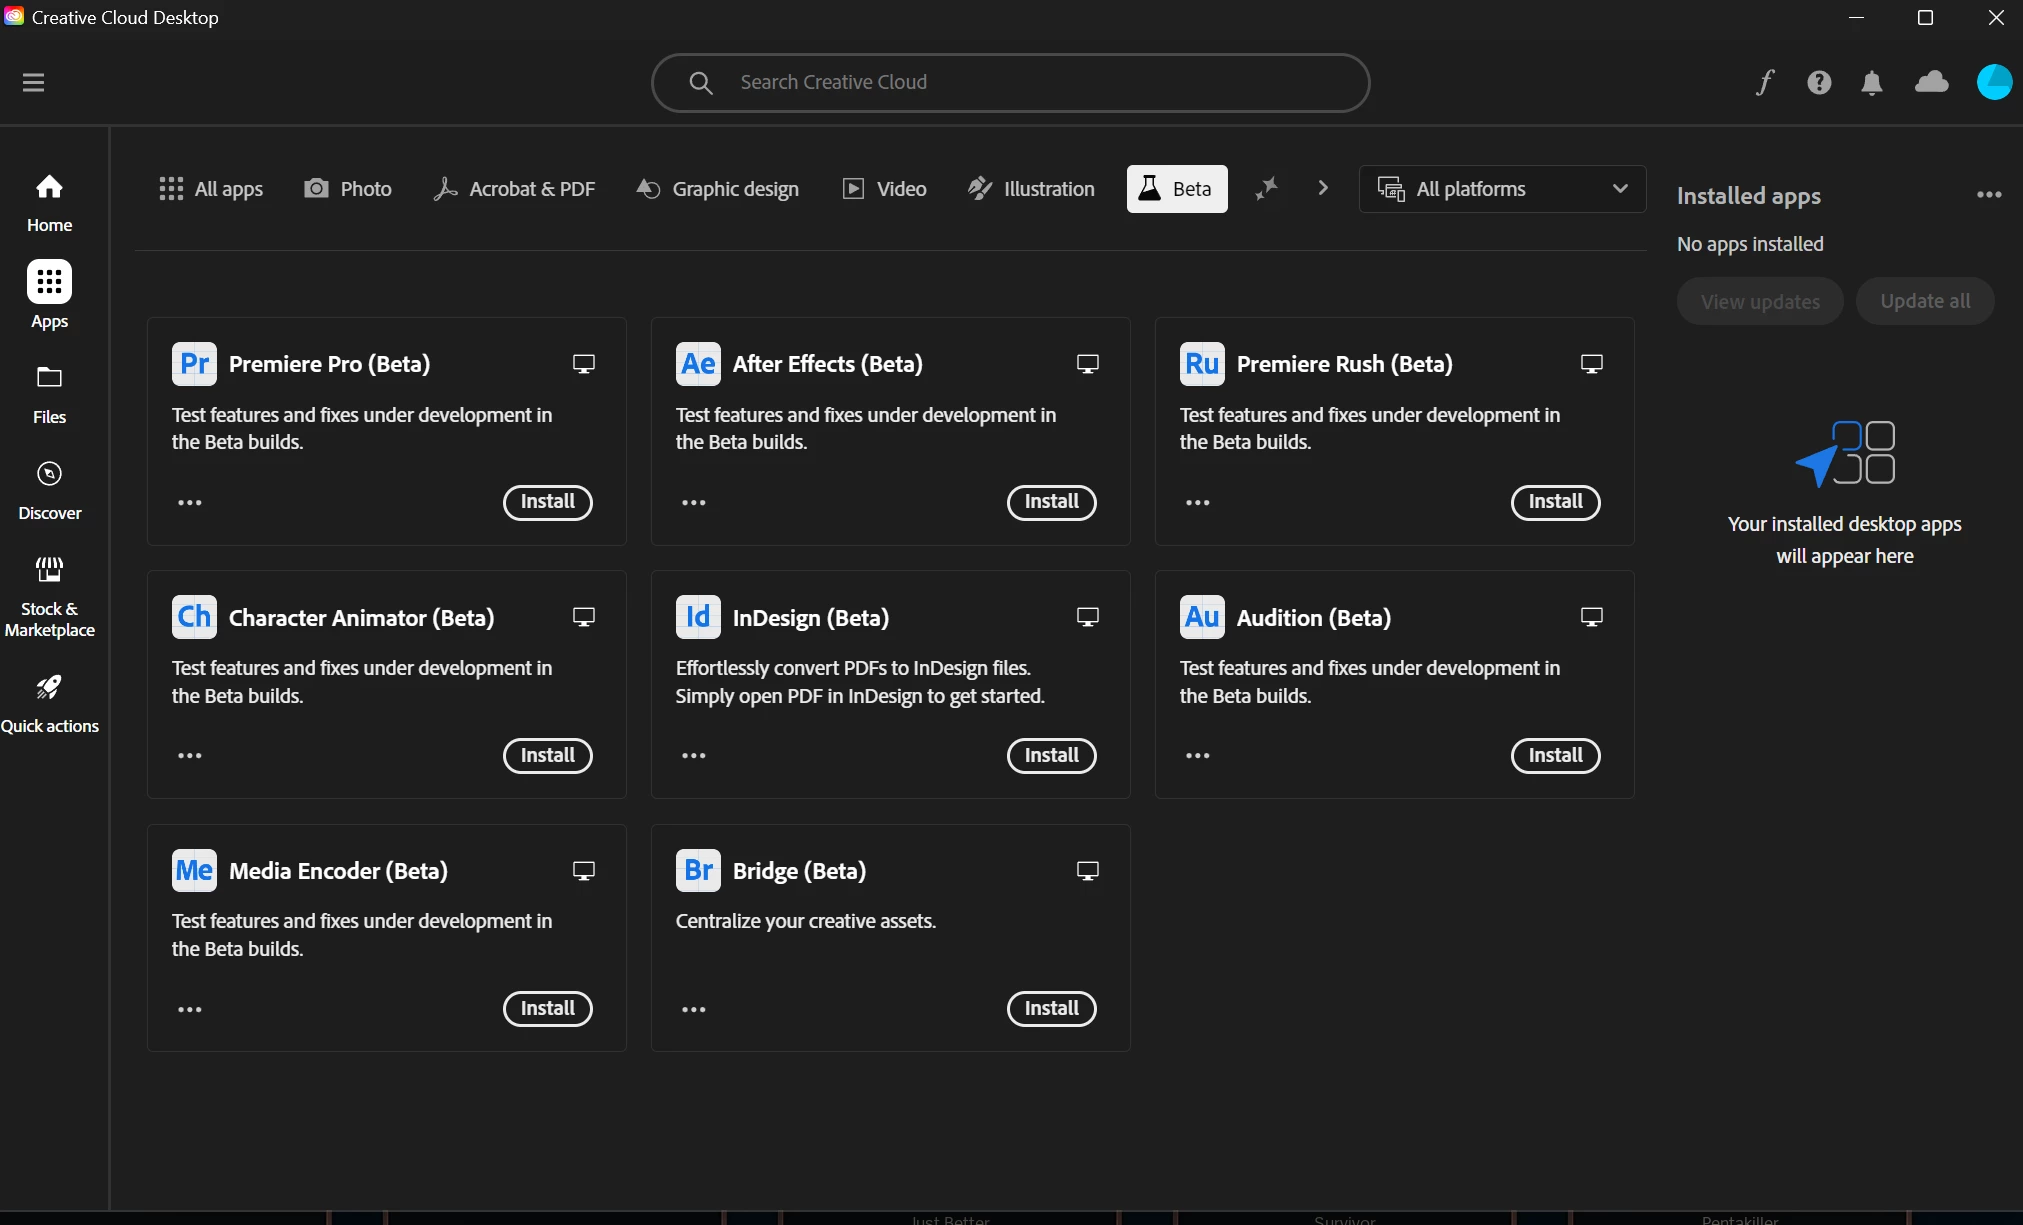Viewport: 2023px width, 1225px height.
Task: Open Files in the sidebar
Action: coord(49,394)
